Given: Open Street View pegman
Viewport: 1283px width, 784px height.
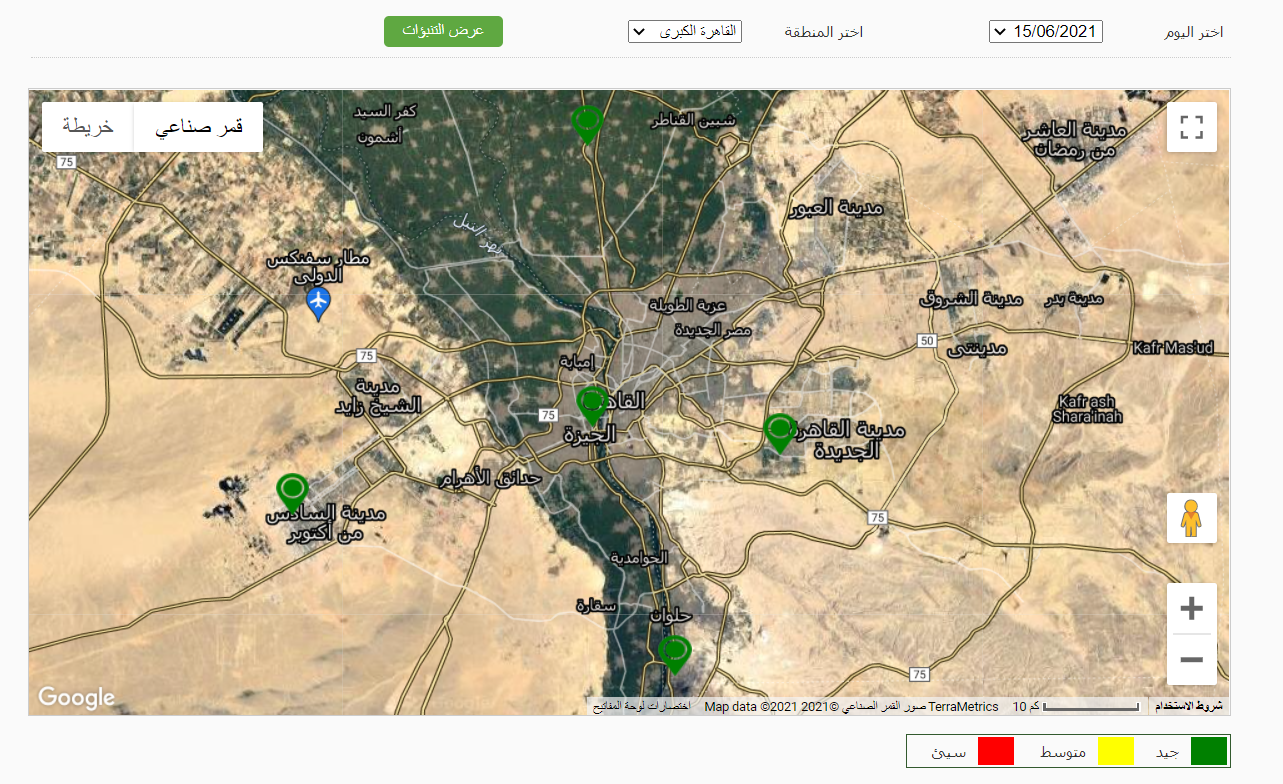Looking at the screenshot, I should (x=1191, y=518).
